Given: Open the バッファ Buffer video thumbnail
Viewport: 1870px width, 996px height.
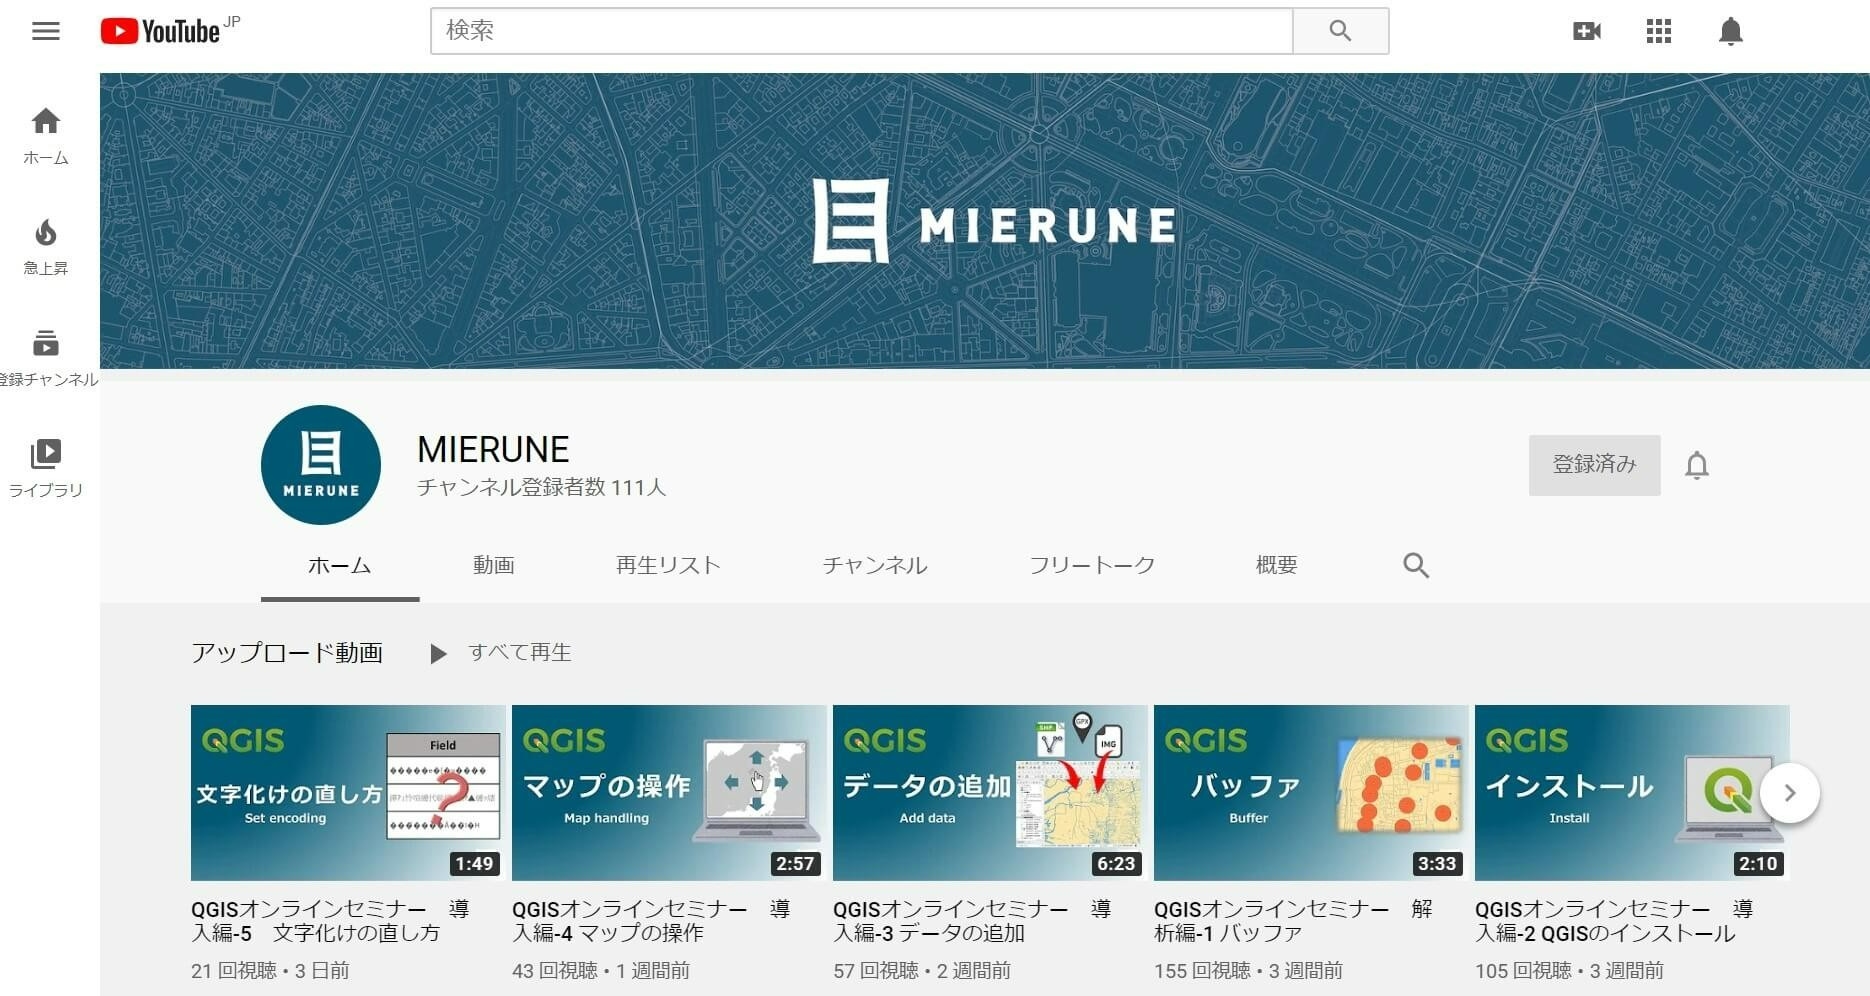Looking at the screenshot, I should [1311, 793].
